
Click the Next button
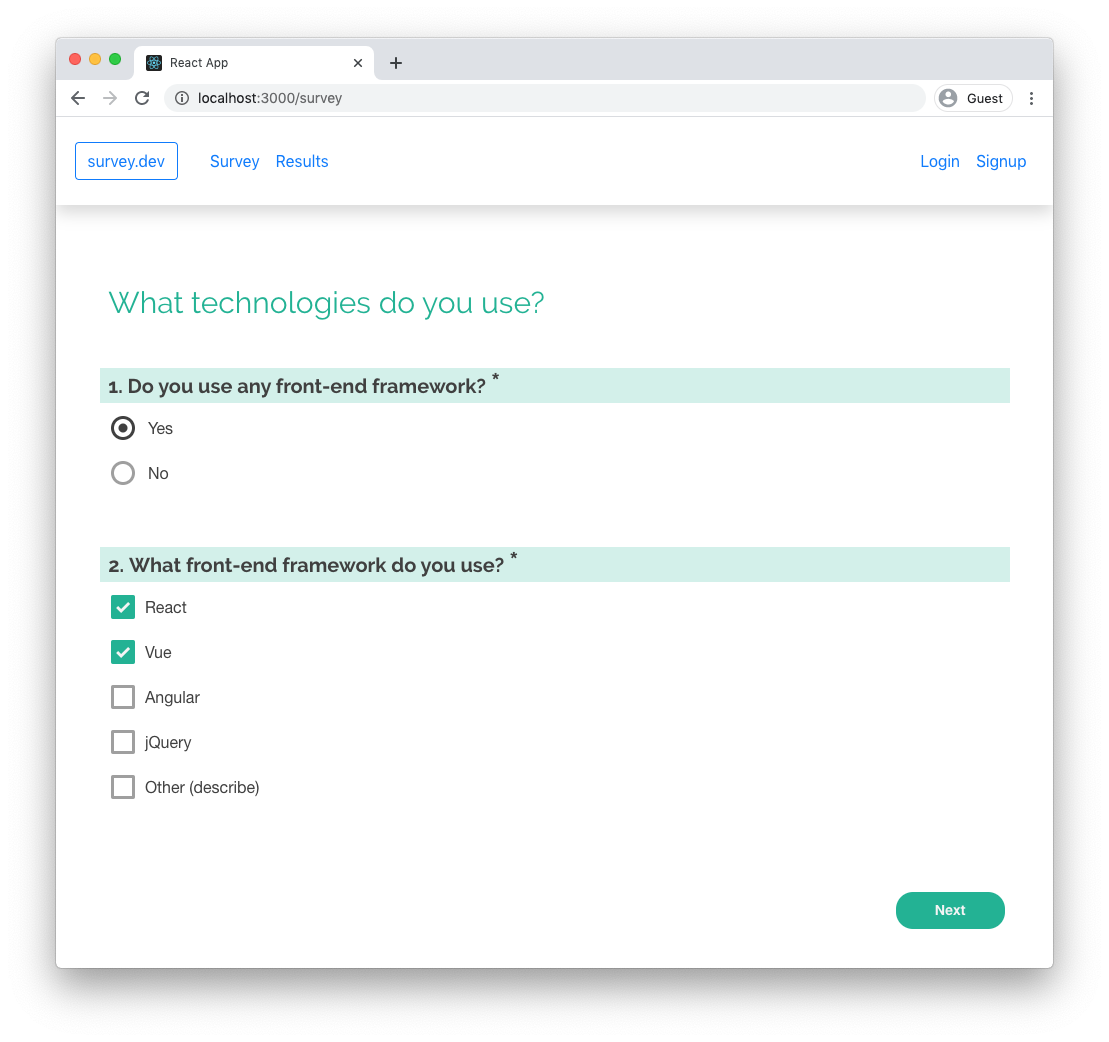pos(949,910)
